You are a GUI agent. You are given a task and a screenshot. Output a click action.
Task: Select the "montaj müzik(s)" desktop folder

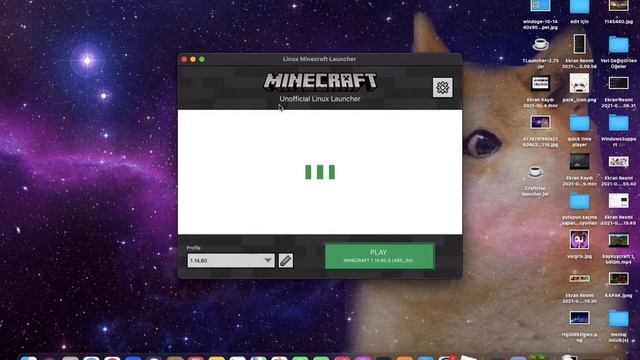click(x=618, y=318)
